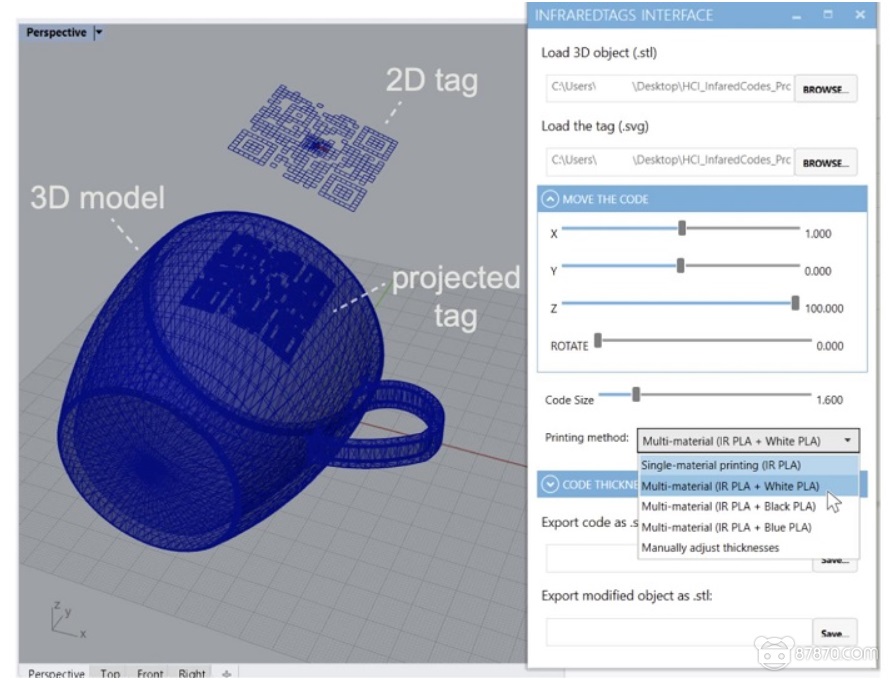The height and width of the screenshot is (685, 895).
Task: Save the modified object as .stl
Action: pos(834,634)
